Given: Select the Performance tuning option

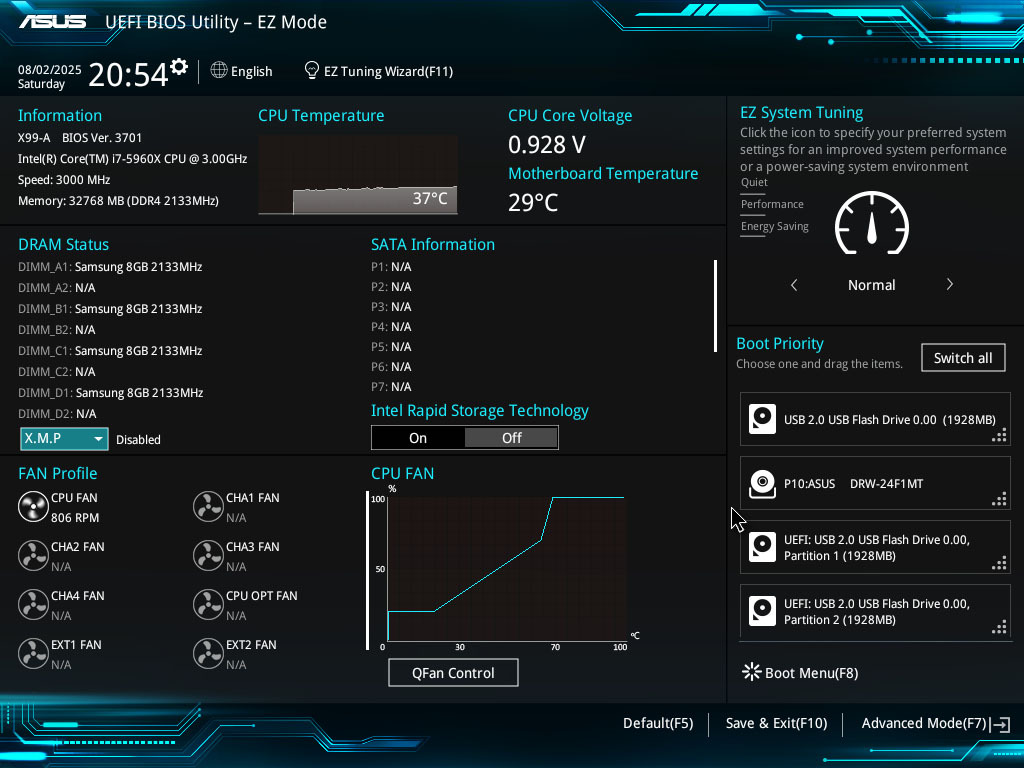Looking at the screenshot, I should (772, 204).
